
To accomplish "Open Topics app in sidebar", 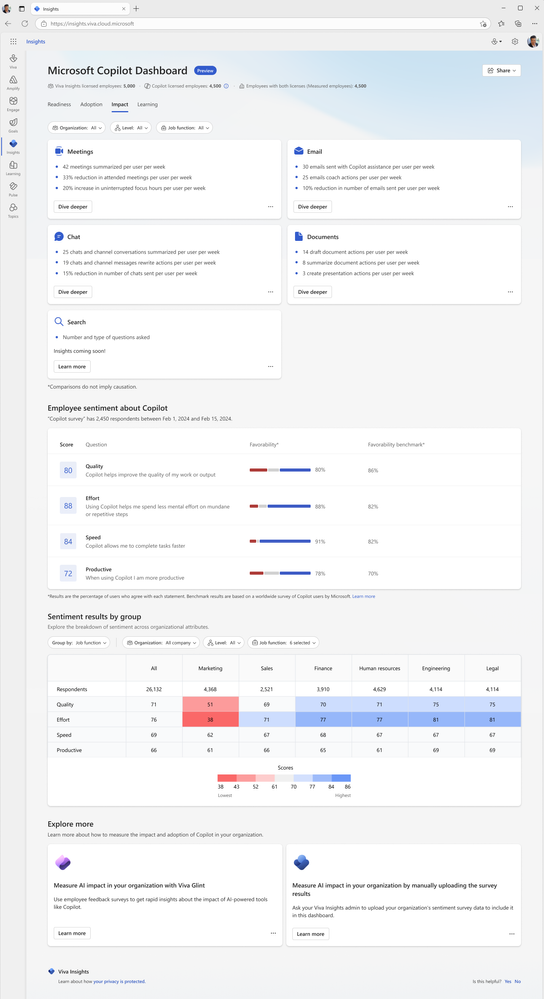I will point(13,210).
